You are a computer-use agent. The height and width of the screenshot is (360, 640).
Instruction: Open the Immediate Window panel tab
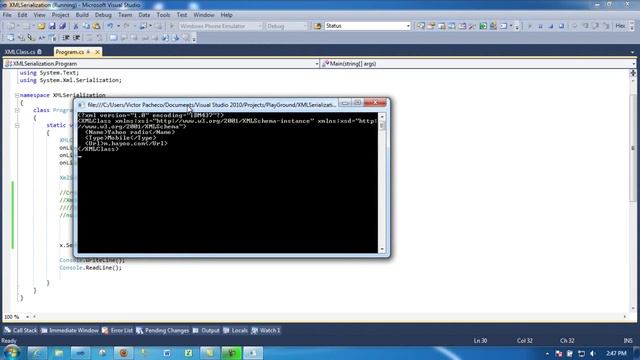point(70,331)
